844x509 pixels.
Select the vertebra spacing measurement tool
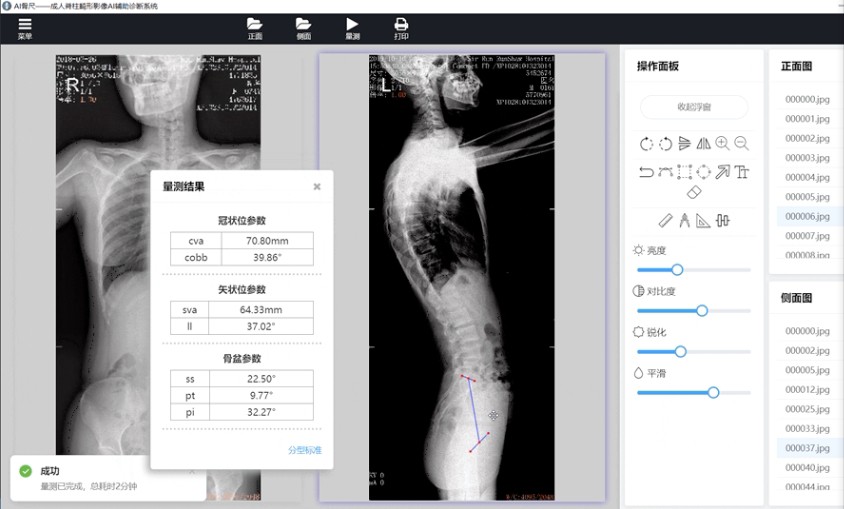[x=723, y=221]
